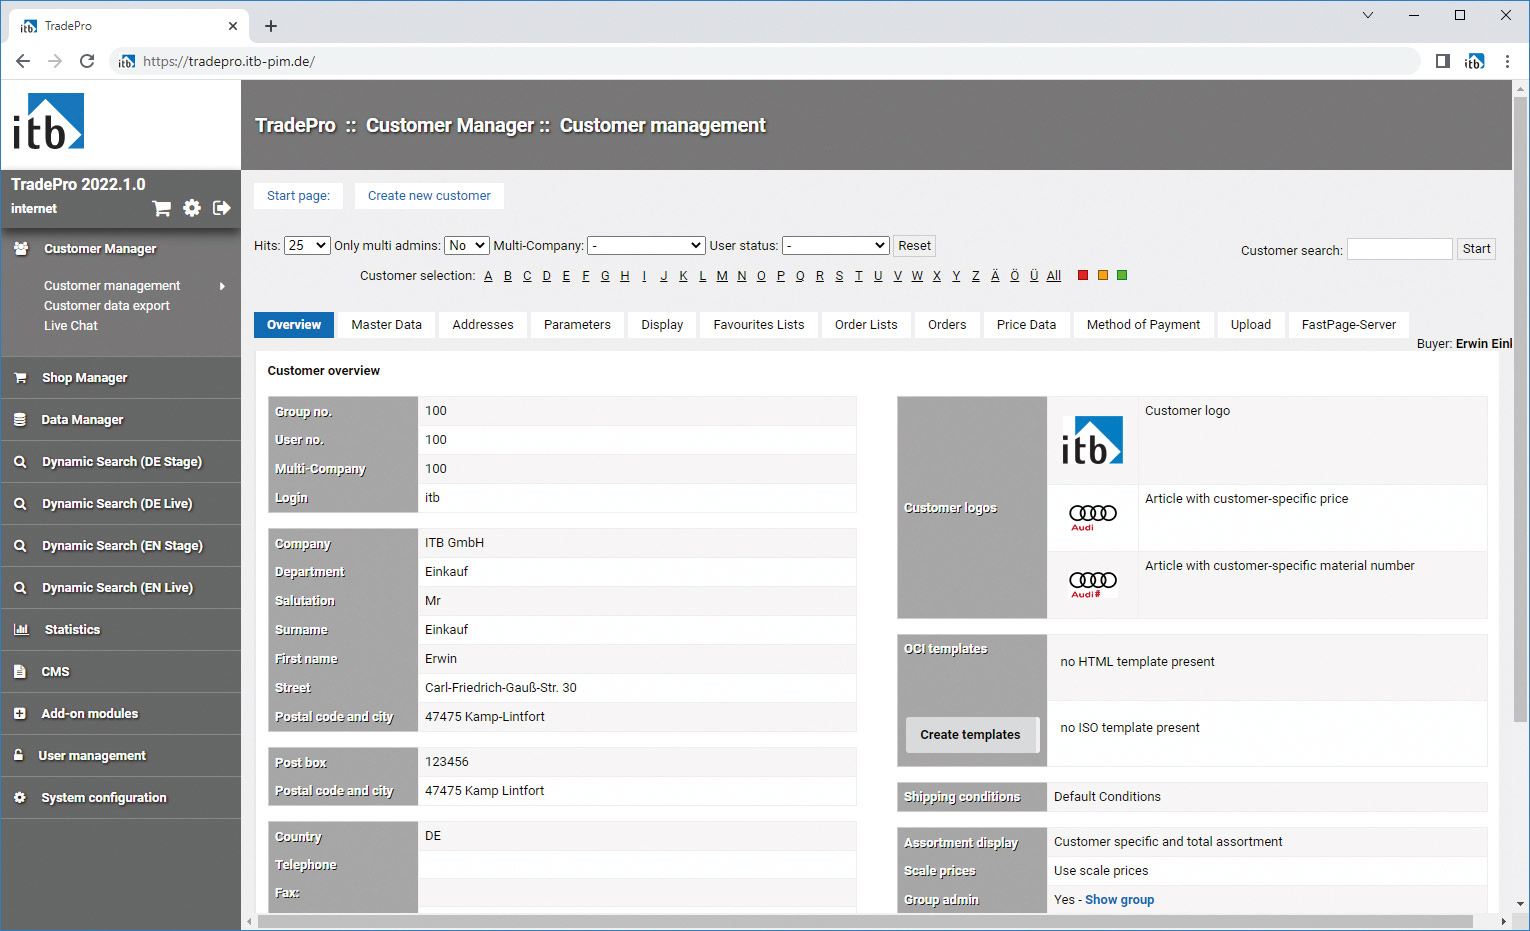Screen dimensions: 1530x931
Task: Click the Create templates button
Action: point(971,735)
